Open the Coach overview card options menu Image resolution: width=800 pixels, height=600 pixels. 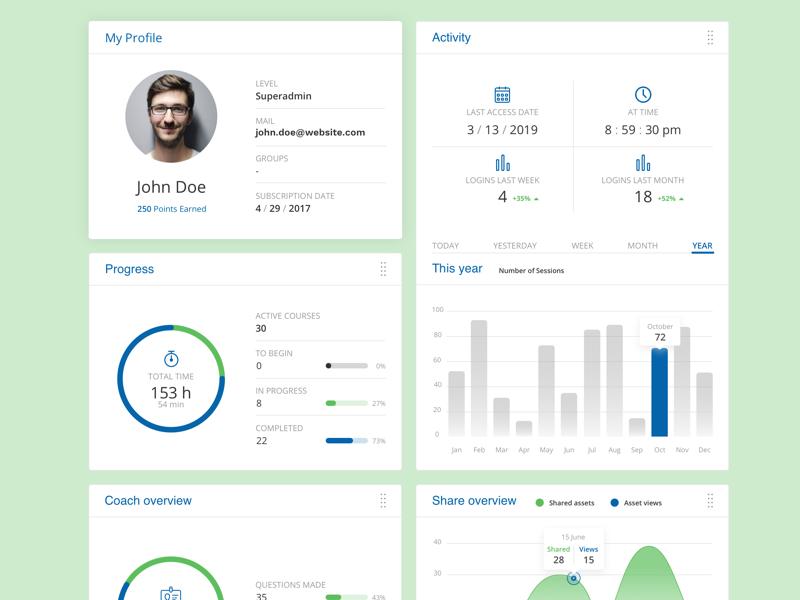coord(383,501)
